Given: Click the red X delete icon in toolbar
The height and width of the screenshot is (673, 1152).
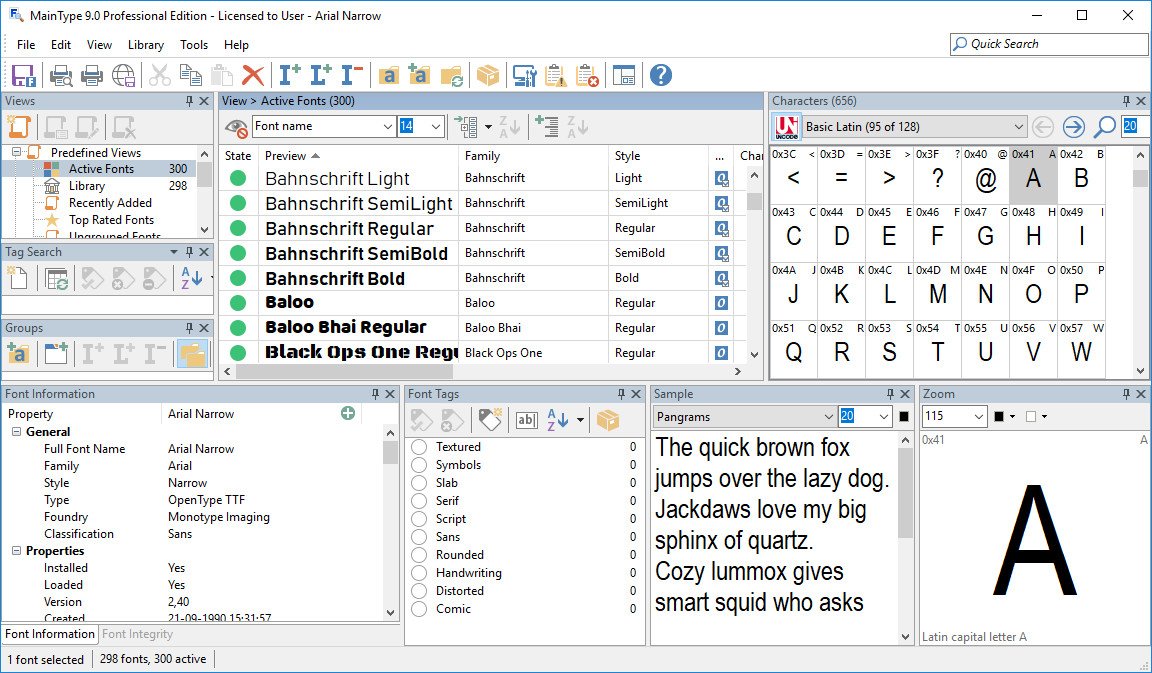Looking at the screenshot, I should [x=253, y=75].
